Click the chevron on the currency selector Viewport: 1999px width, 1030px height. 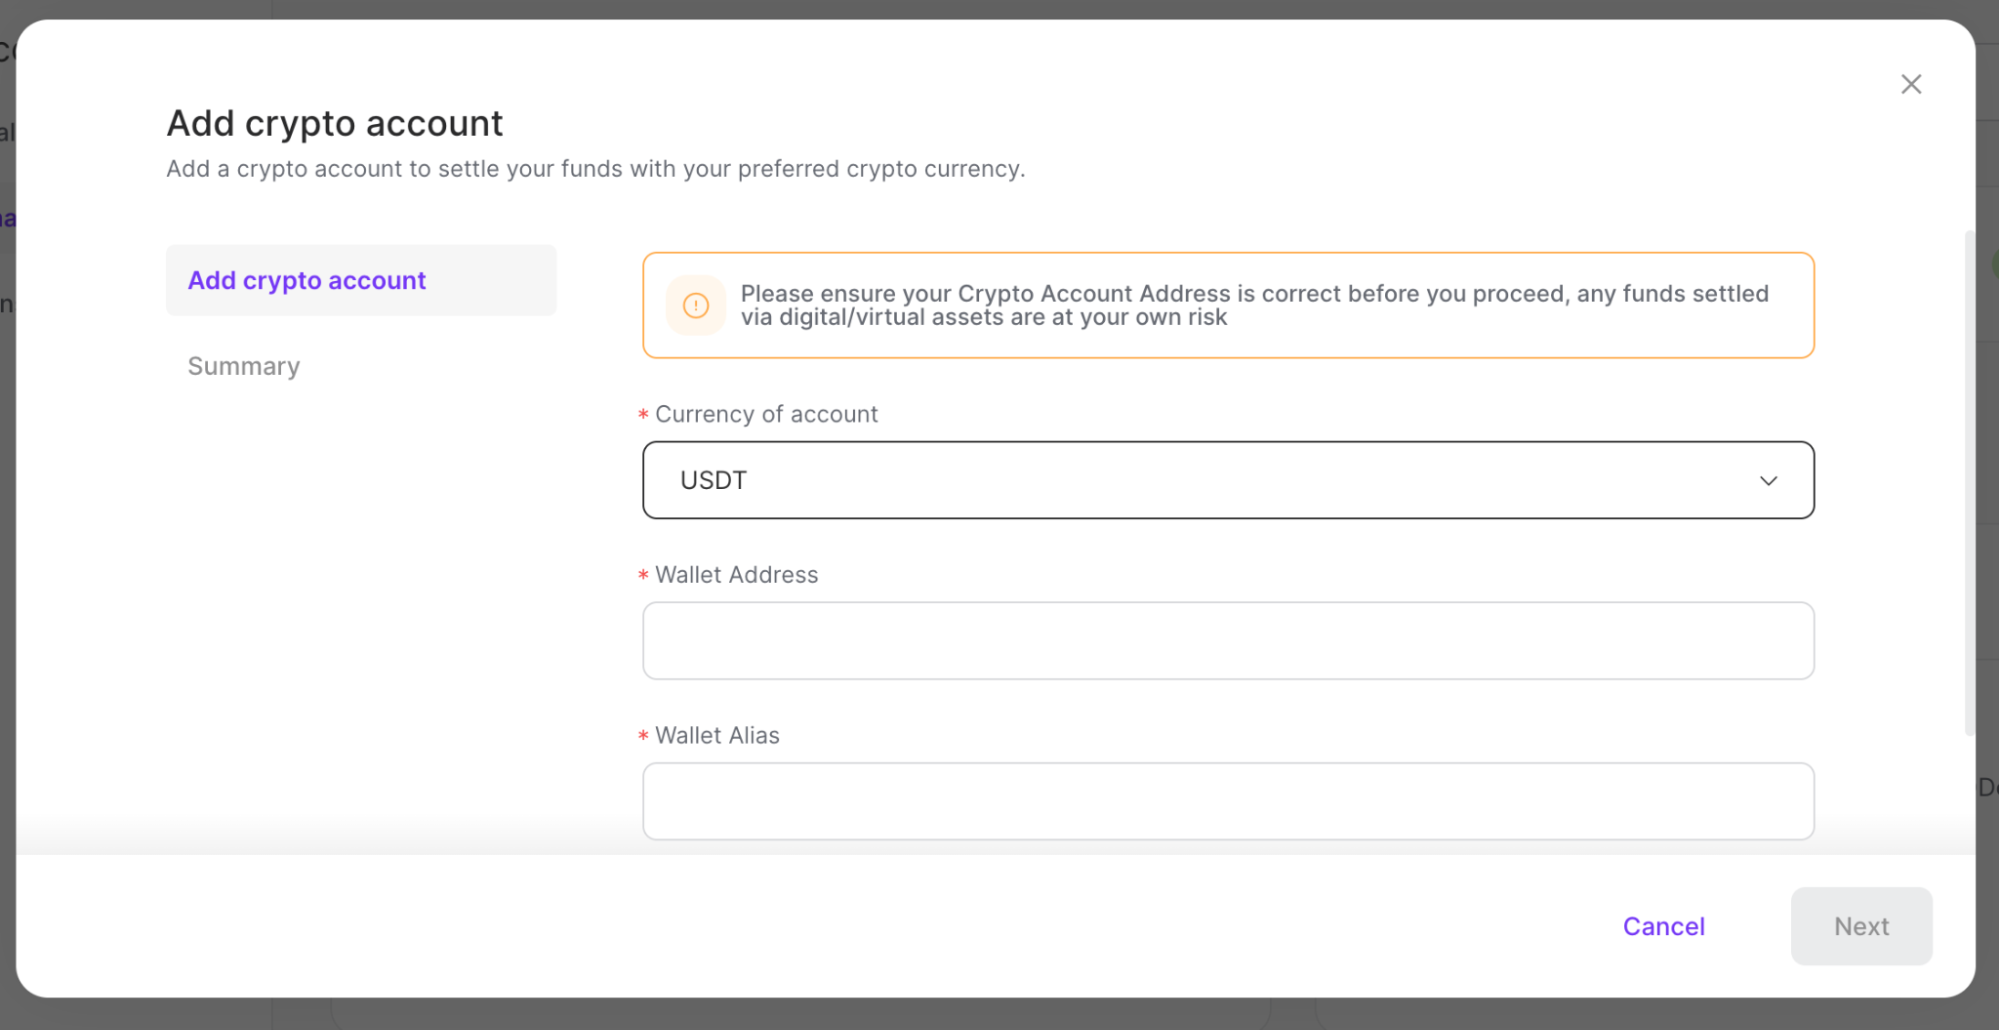pyautogui.click(x=1768, y=480)
